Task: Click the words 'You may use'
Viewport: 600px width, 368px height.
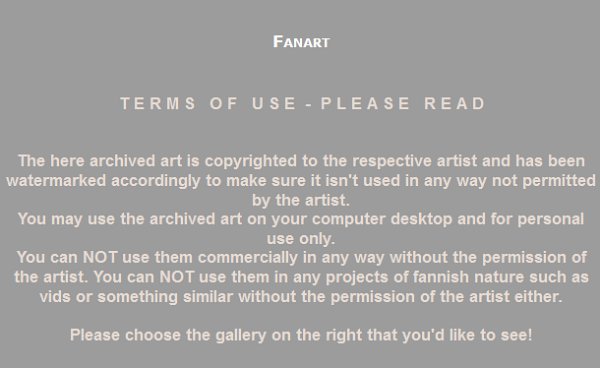Action: 66,220
